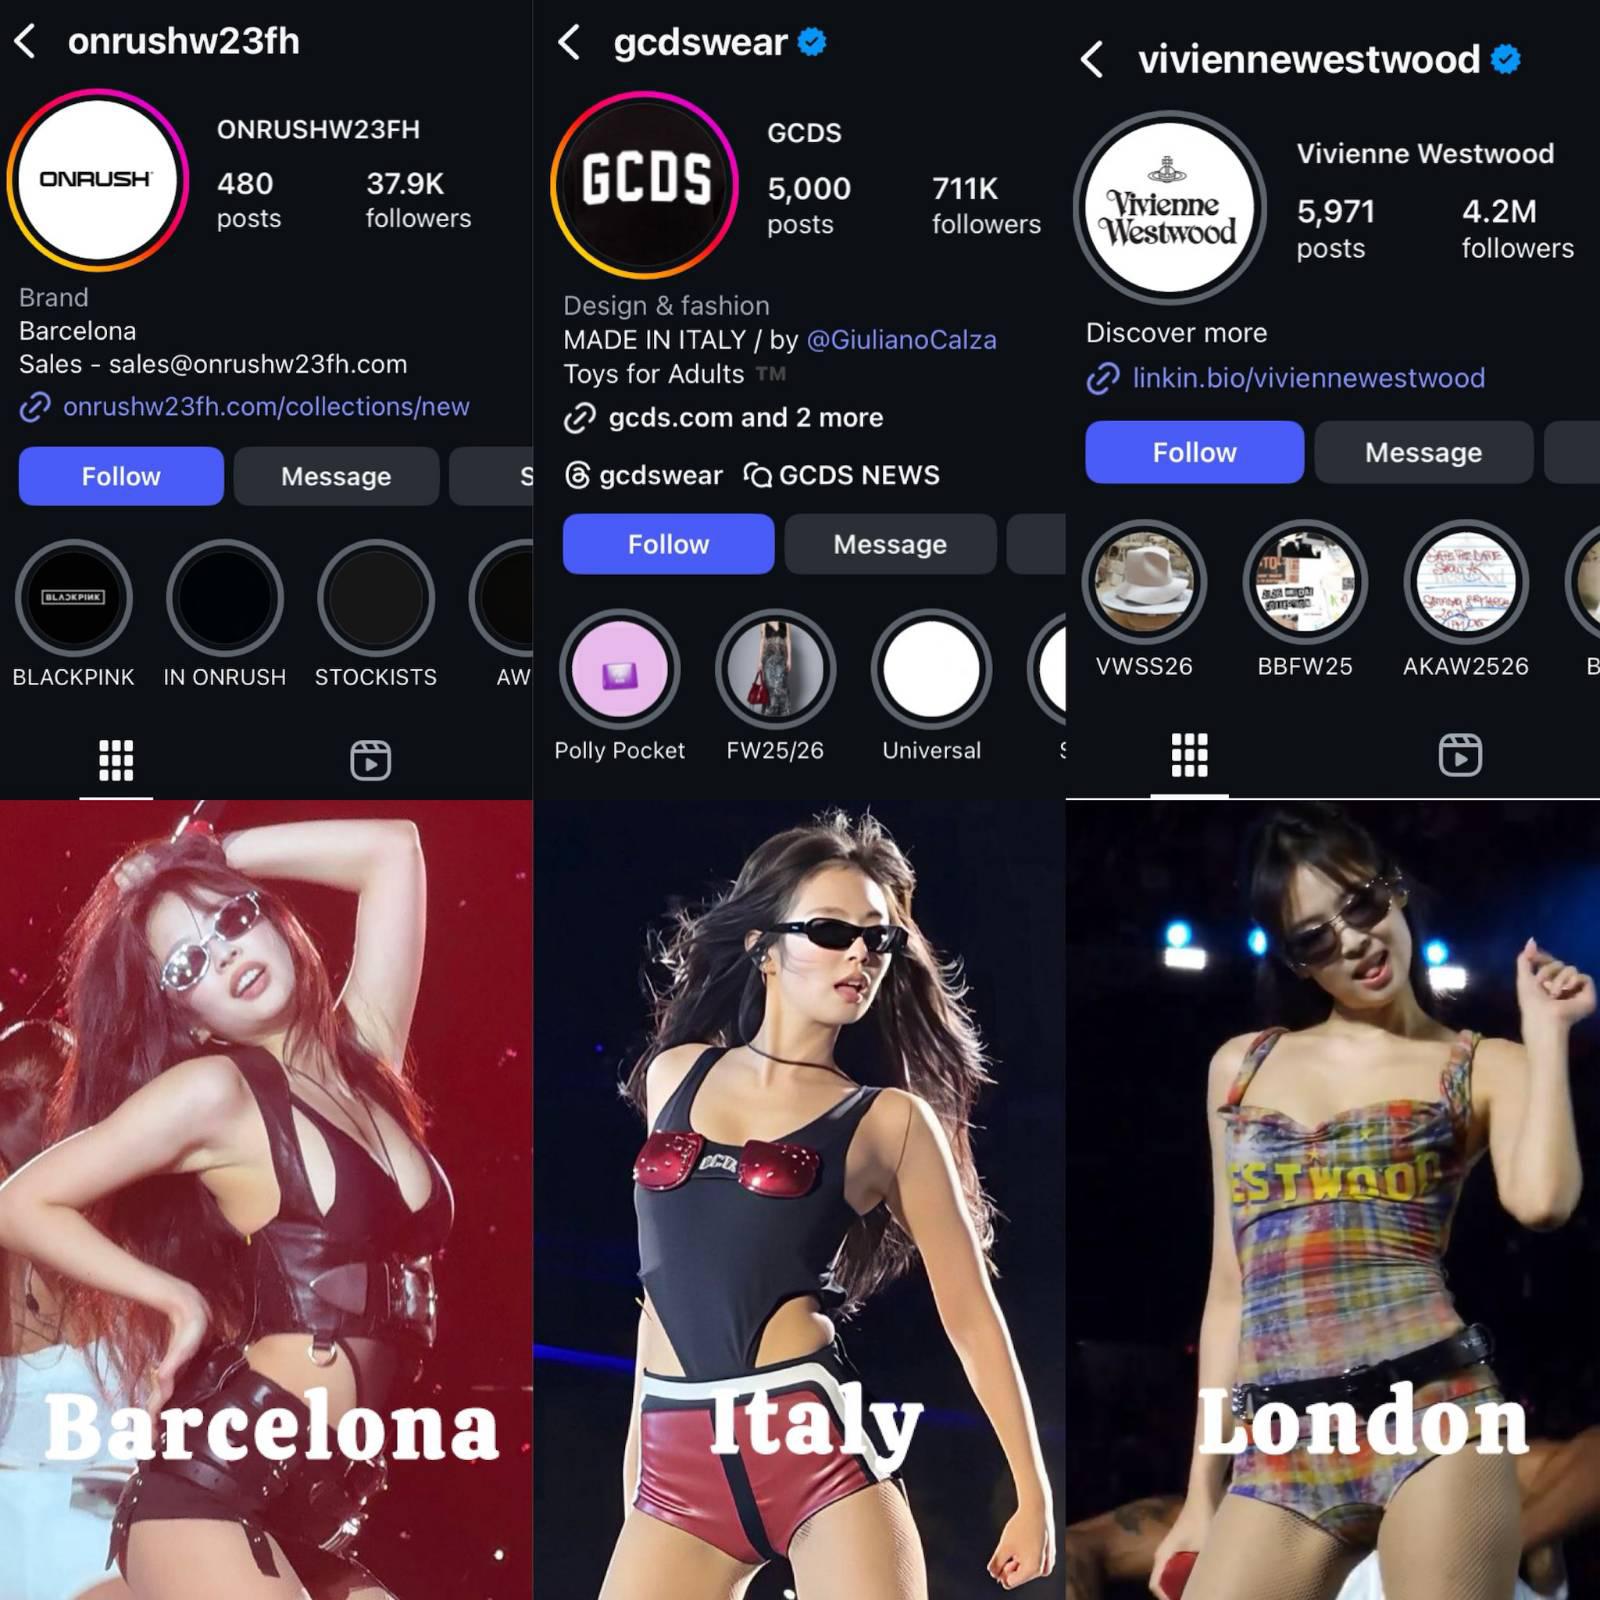Open Reels tab on viviennewestwood profile
Viewport: 1600px width, 1600px height.
(x=1460, y=755)
